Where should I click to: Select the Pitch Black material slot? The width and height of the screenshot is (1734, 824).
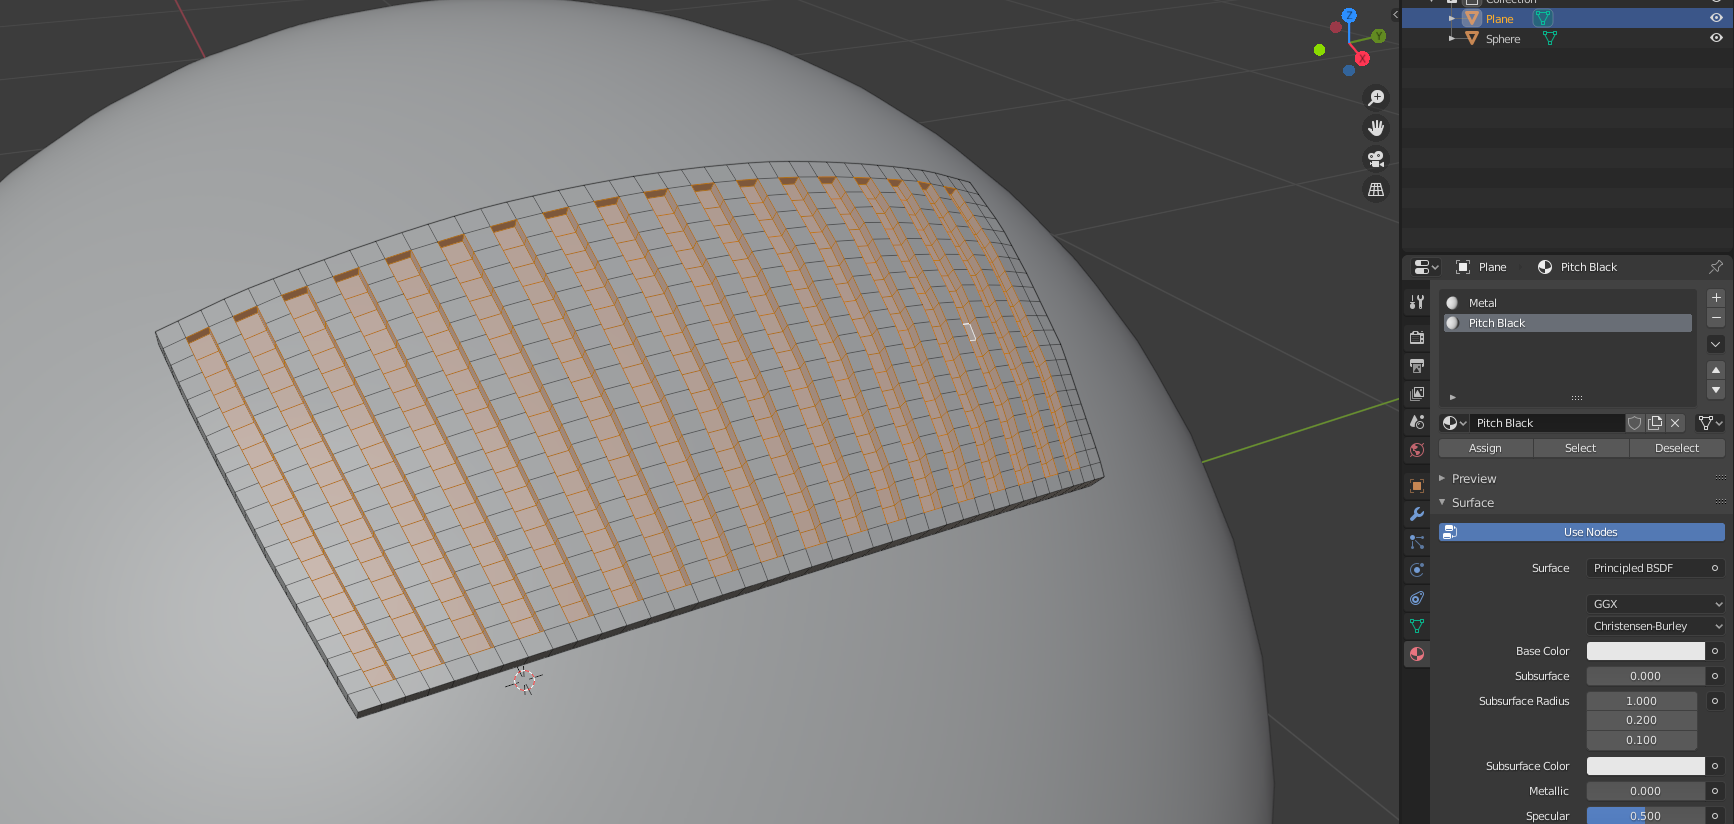point(1567,323)
